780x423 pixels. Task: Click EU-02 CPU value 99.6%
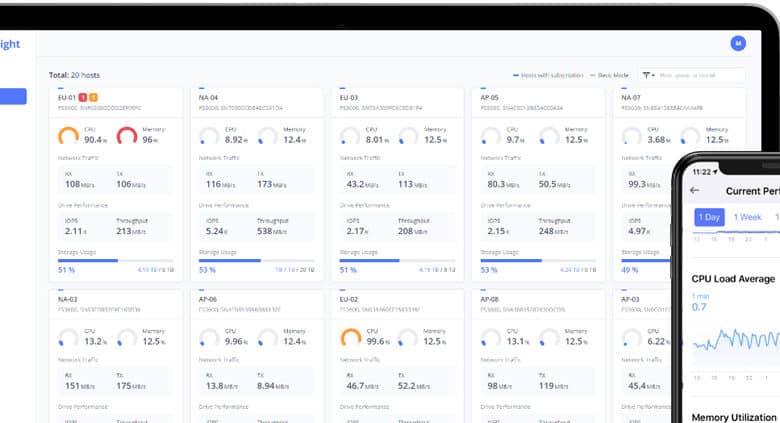pyautogui.click(x=378, y=341)
